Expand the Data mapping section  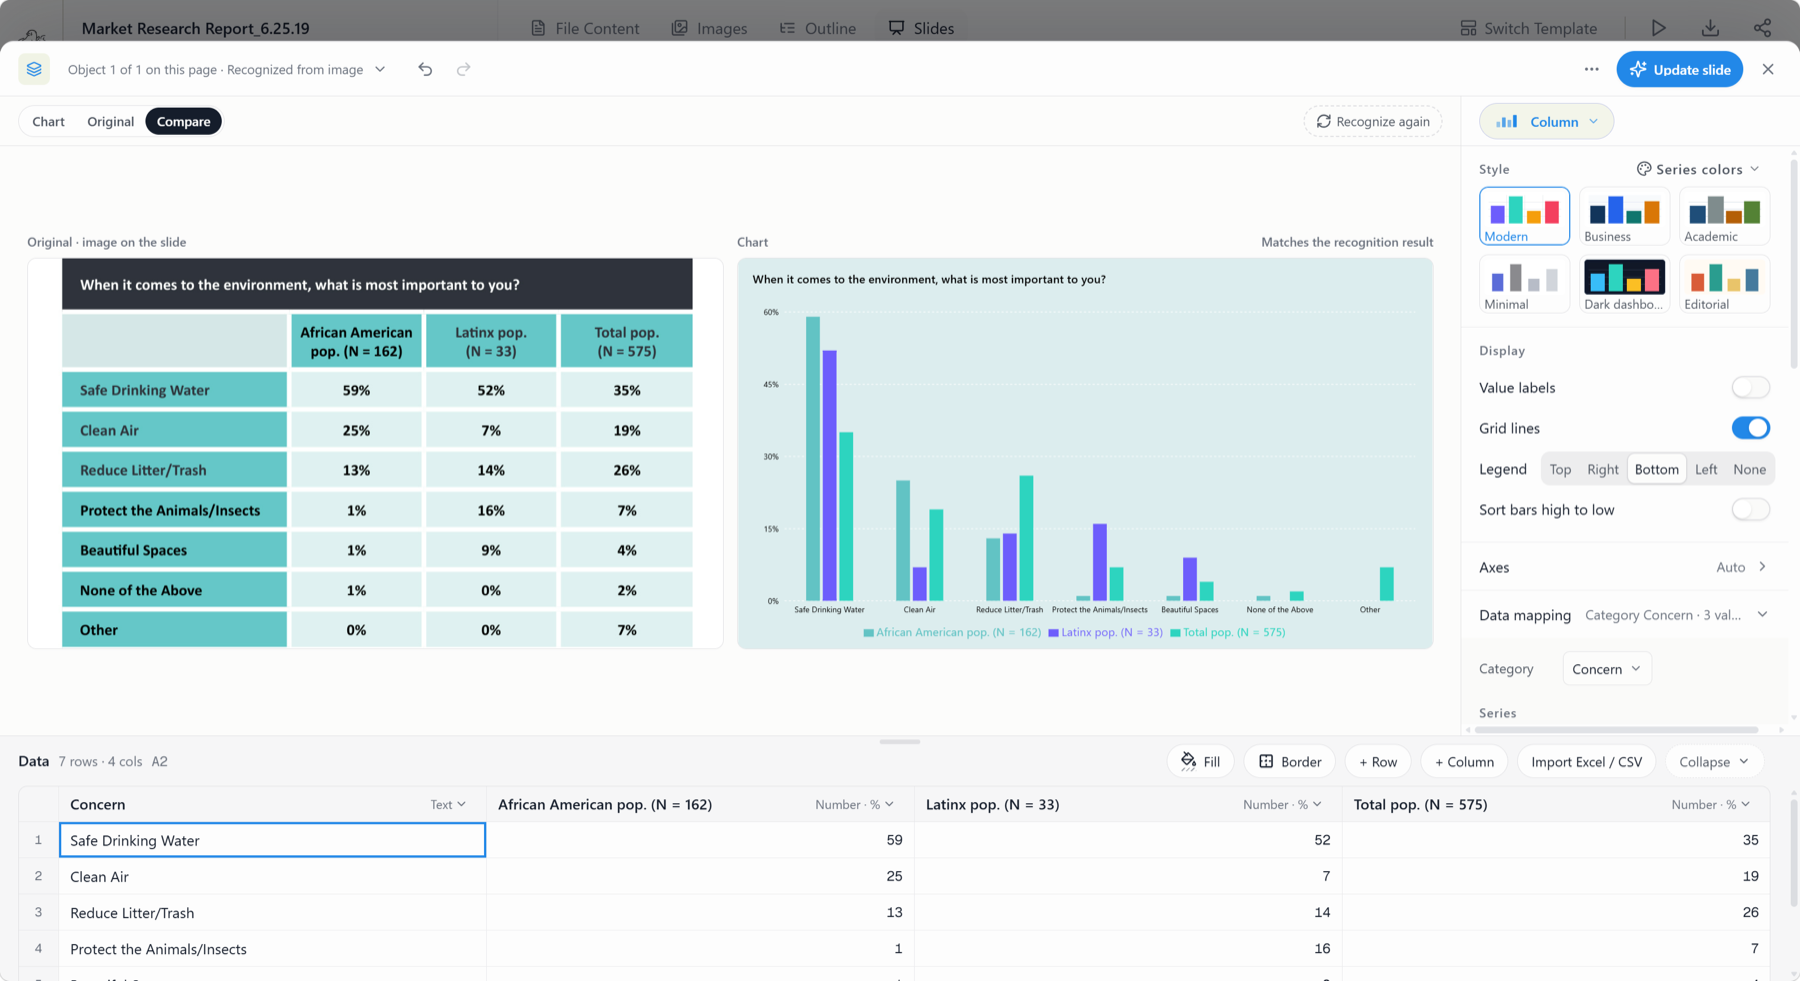click(x=1624, y=615)
